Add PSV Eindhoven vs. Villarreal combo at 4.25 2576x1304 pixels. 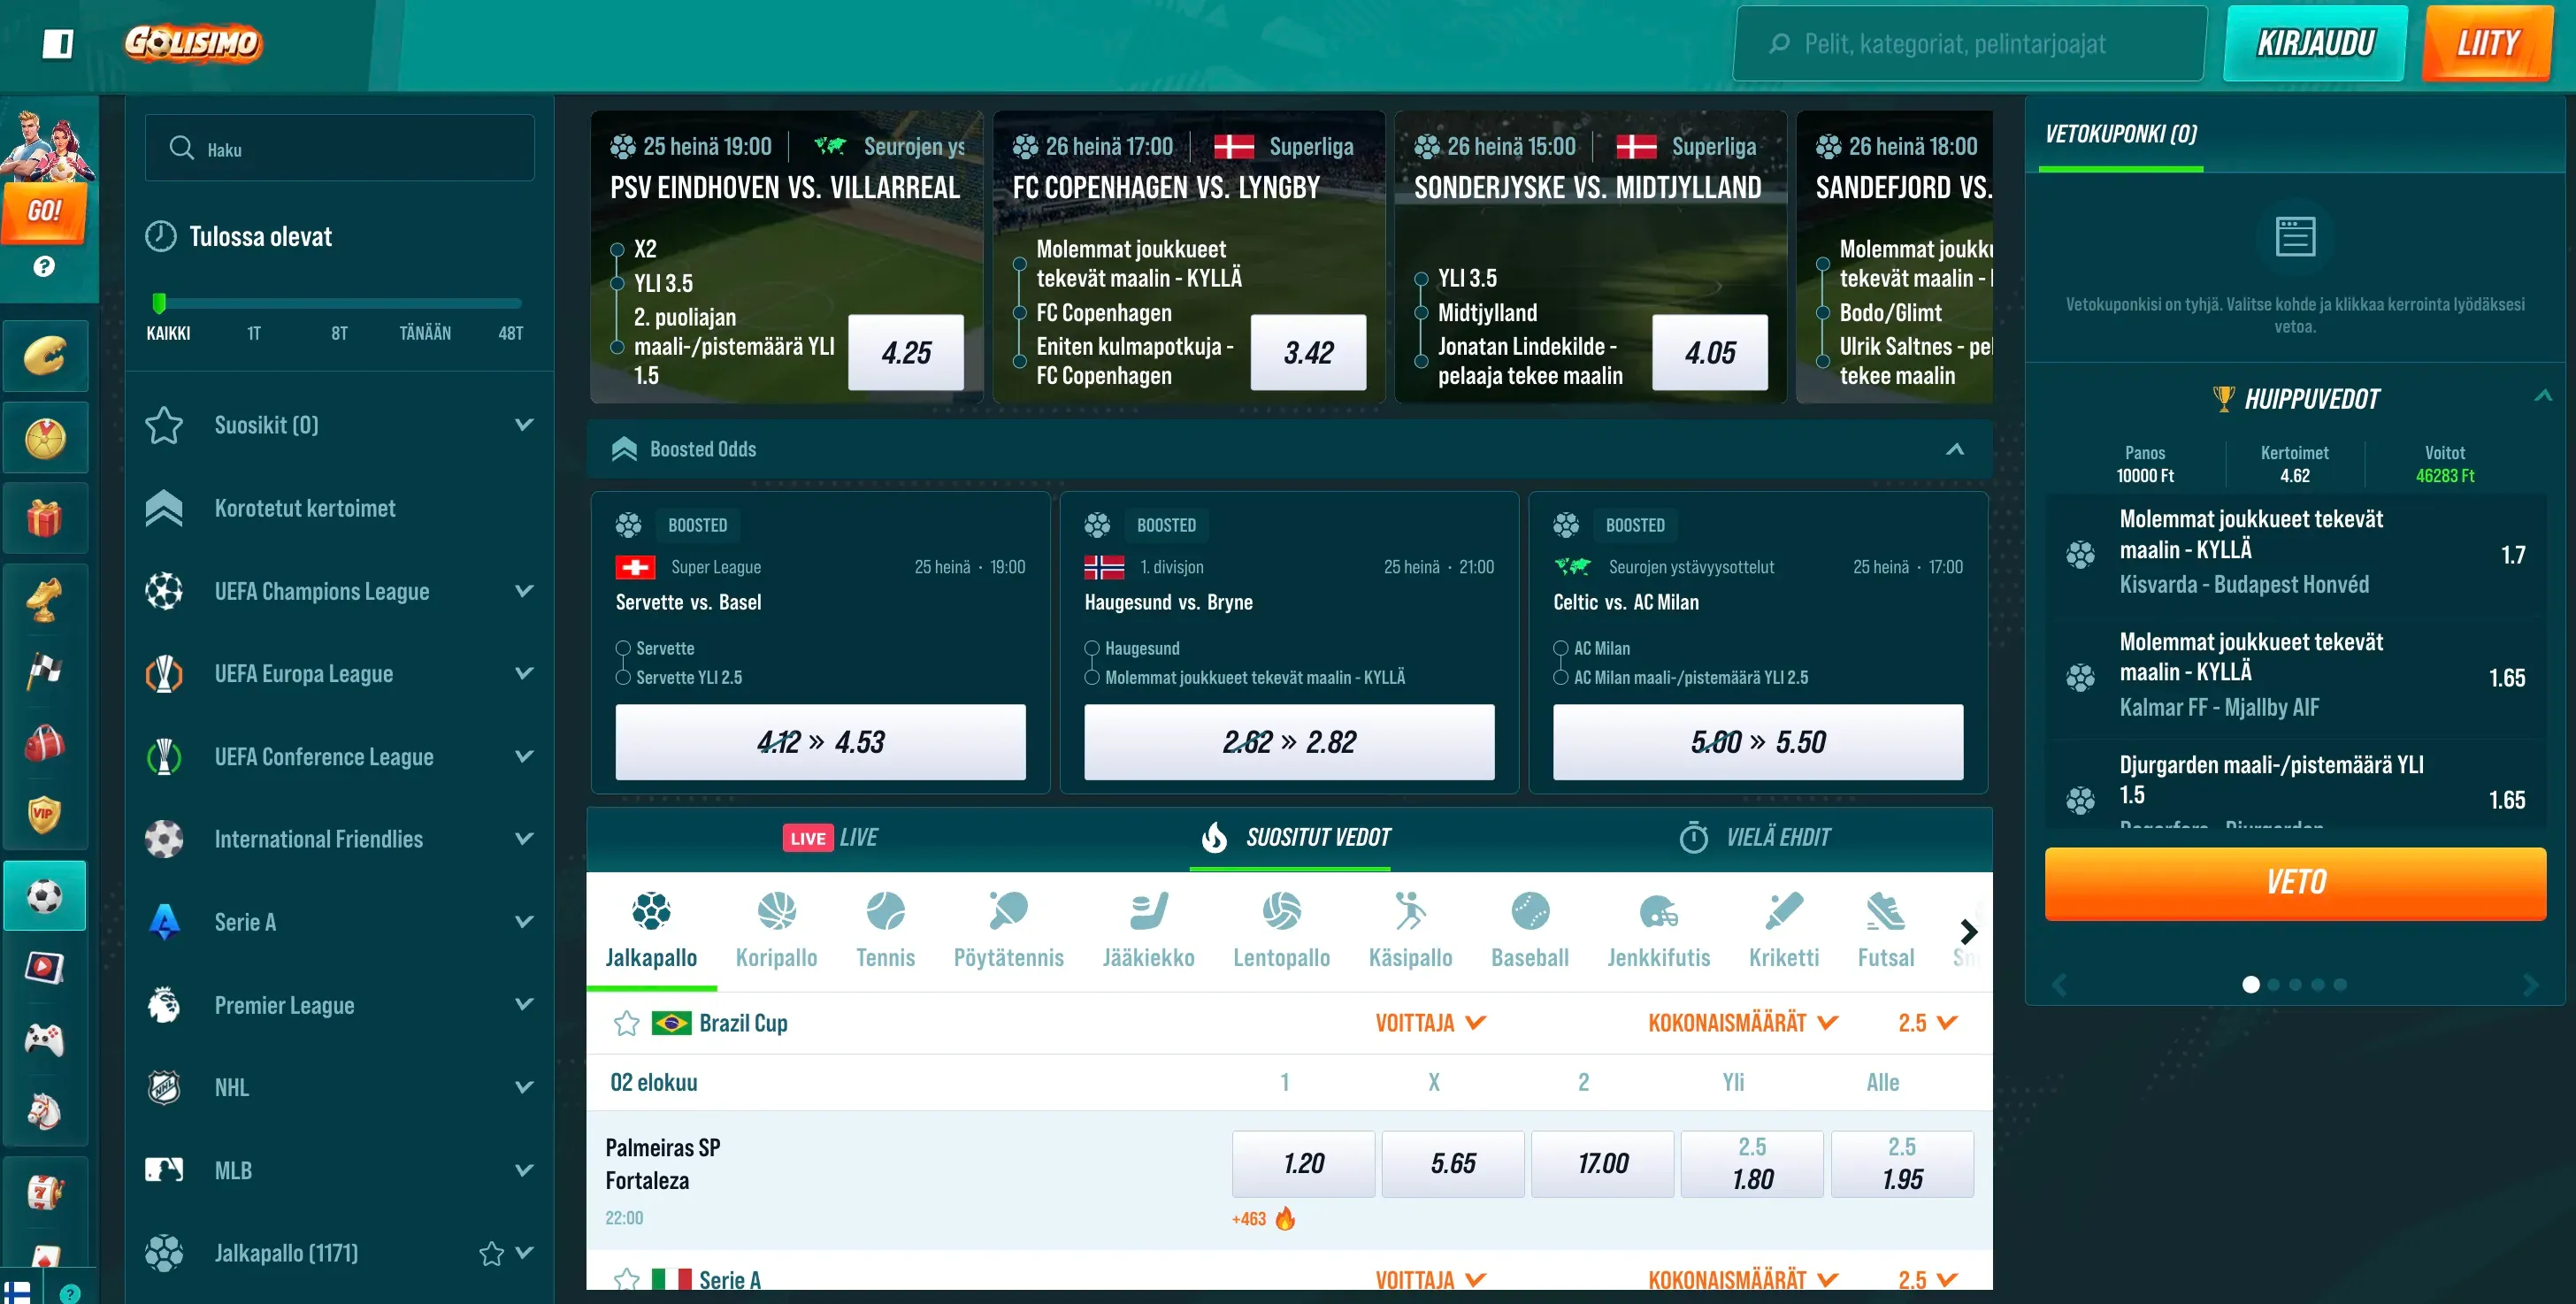(x=906, y=352)
